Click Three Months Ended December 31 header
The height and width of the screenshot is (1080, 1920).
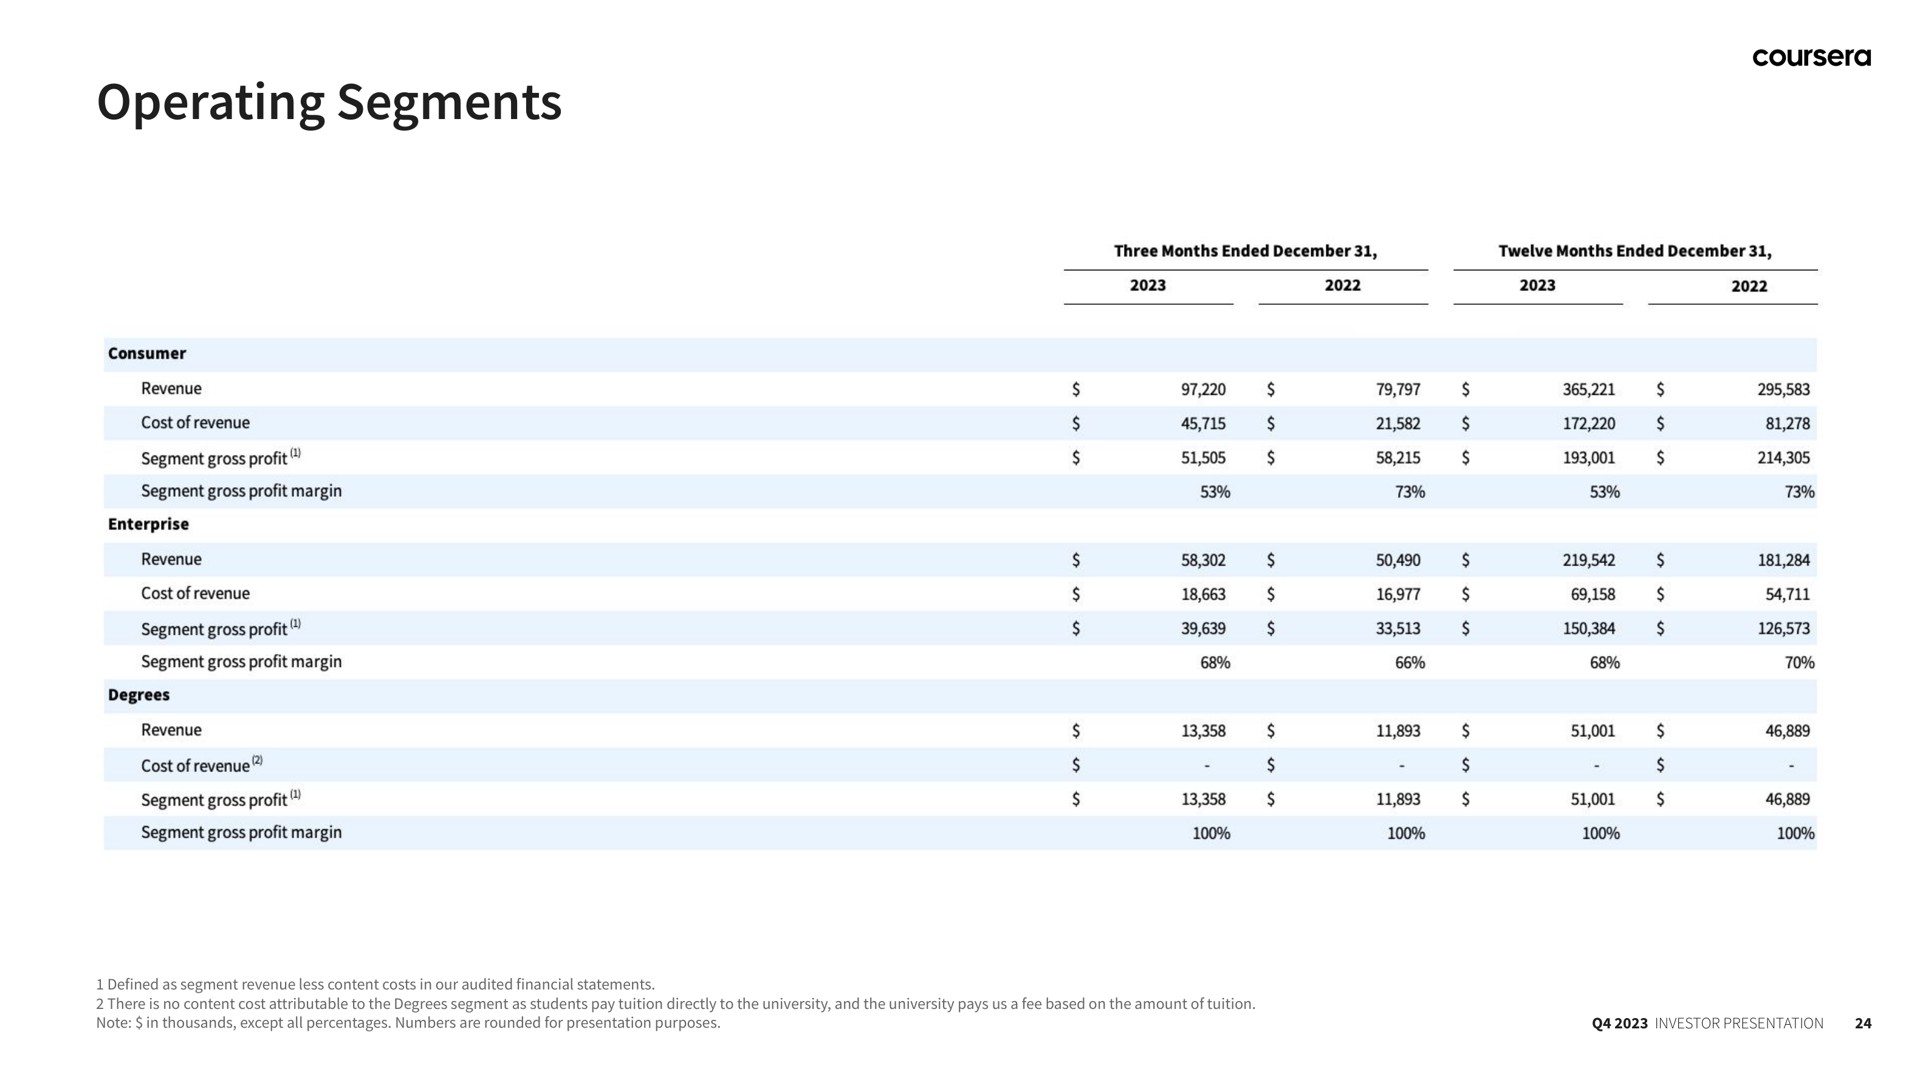click(1245, 251)
